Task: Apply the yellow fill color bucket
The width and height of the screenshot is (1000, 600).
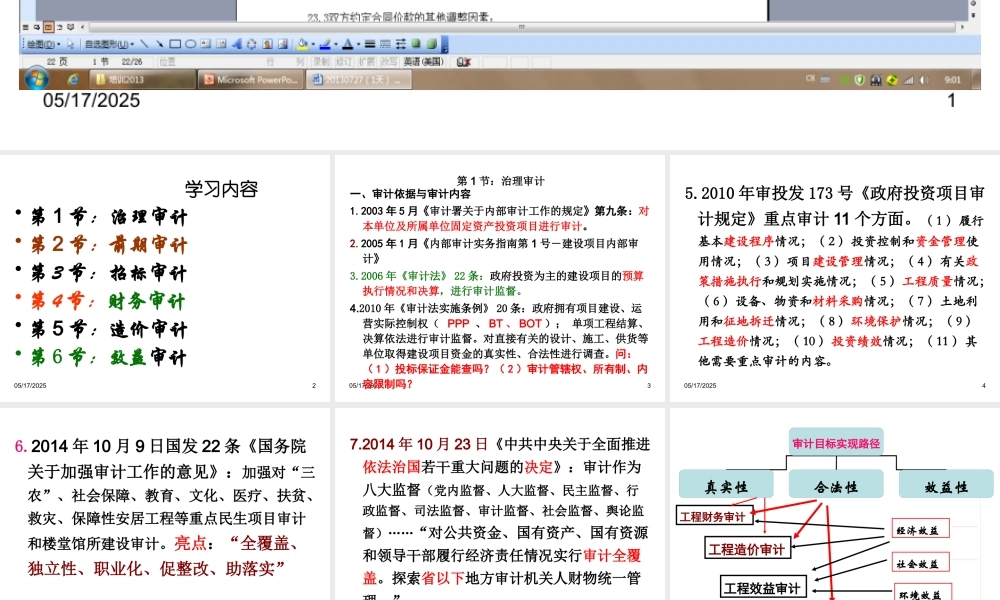Action: tap(302, 44)
